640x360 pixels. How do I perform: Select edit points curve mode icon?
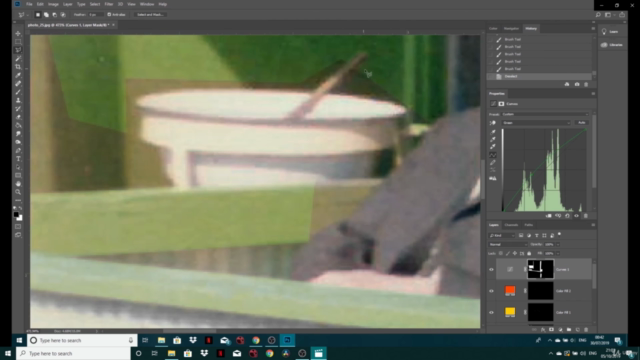pyautogui.click(x=493, y=155)
